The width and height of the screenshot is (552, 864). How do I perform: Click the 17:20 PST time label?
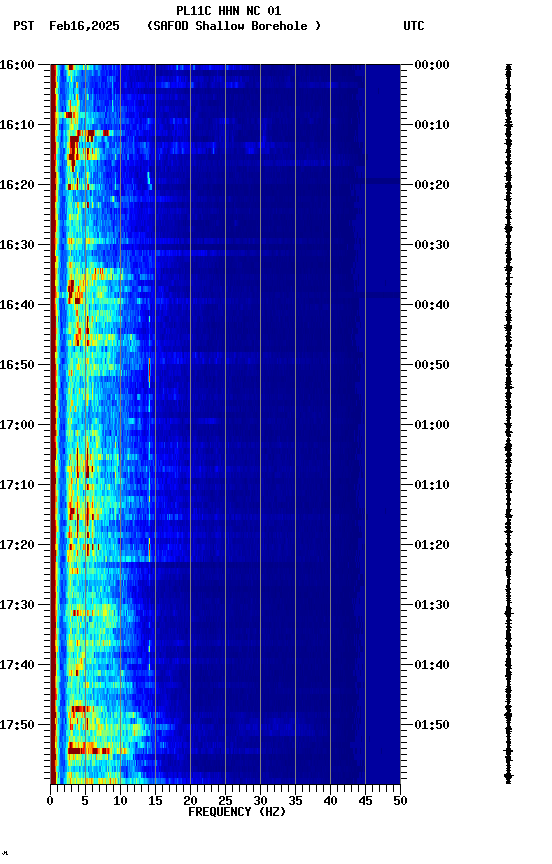coord(17,545)
